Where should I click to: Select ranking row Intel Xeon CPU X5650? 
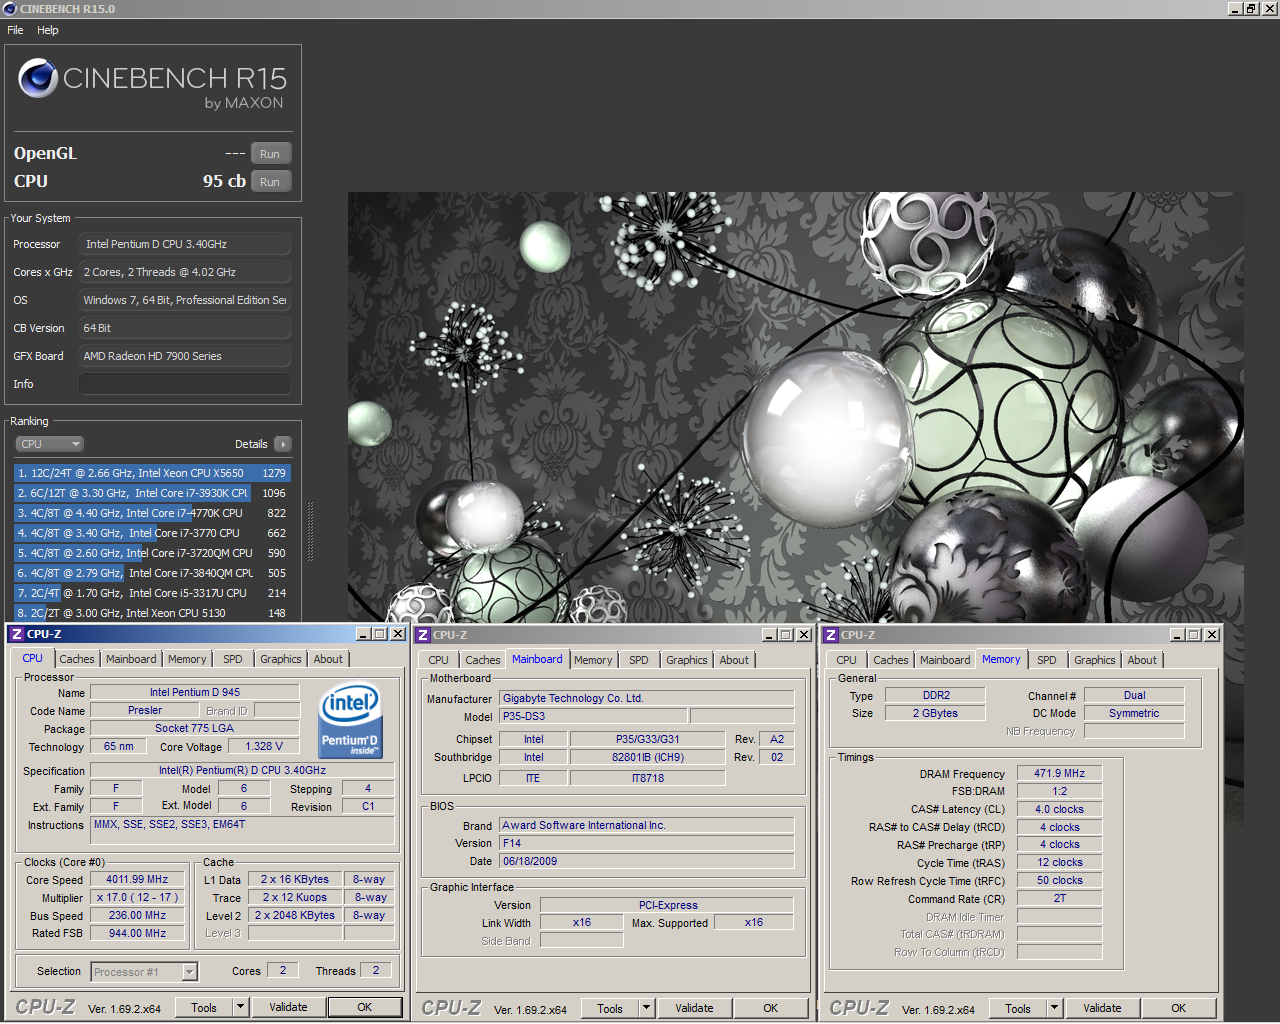[x=152, y=473]
